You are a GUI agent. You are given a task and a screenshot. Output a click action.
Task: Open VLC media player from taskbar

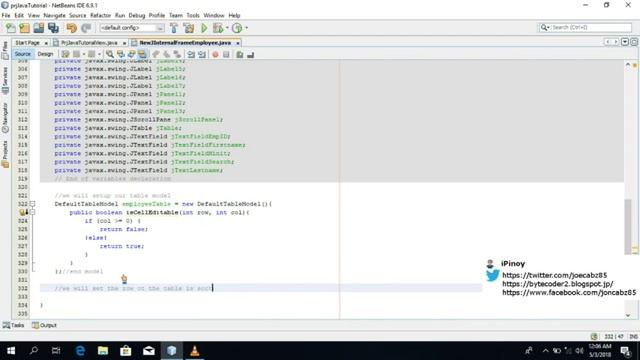pos(195,351)
